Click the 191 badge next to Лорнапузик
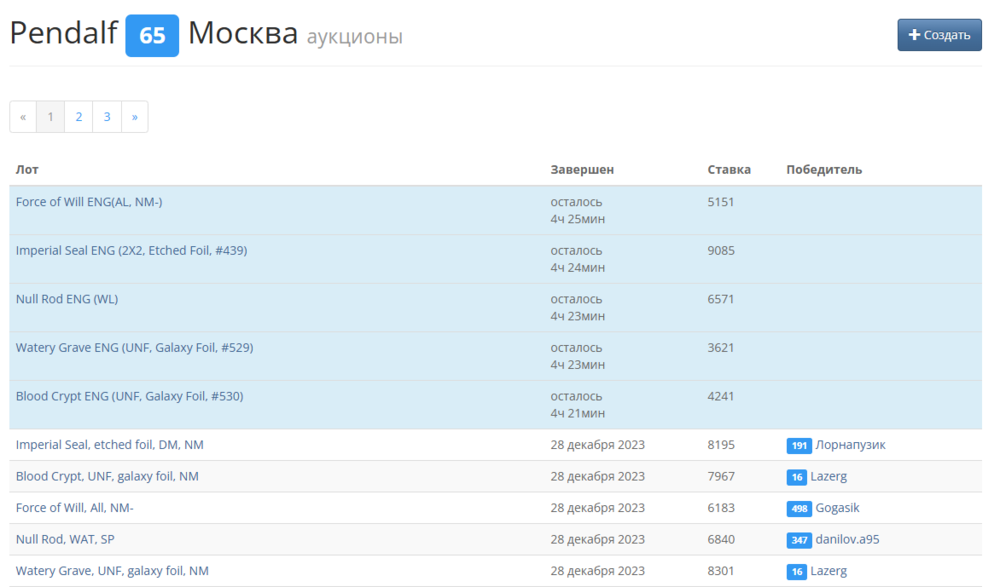The height and width of the screenshot is (587, 1000). click(798, 446)
